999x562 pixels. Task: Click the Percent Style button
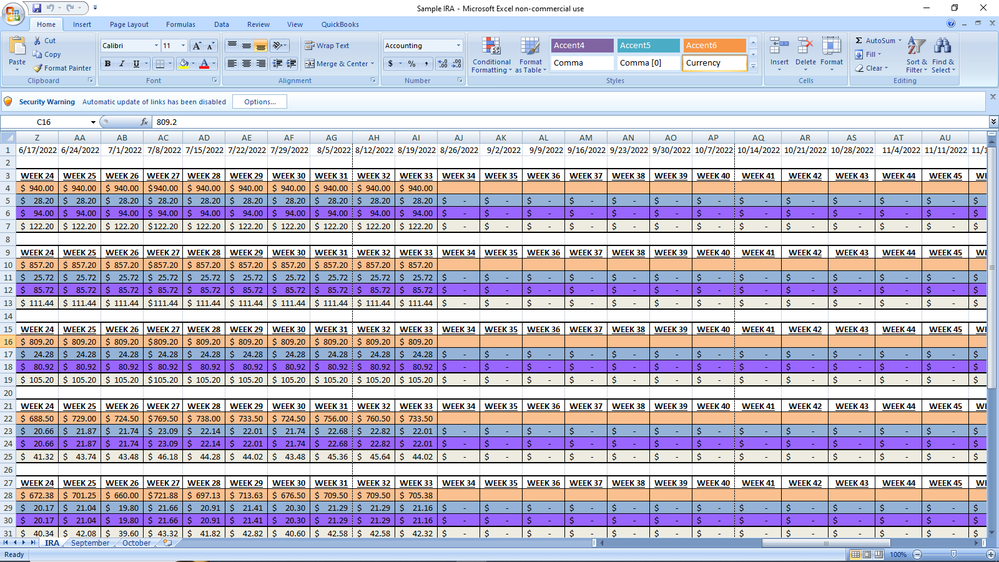click(x=411, y=64)
